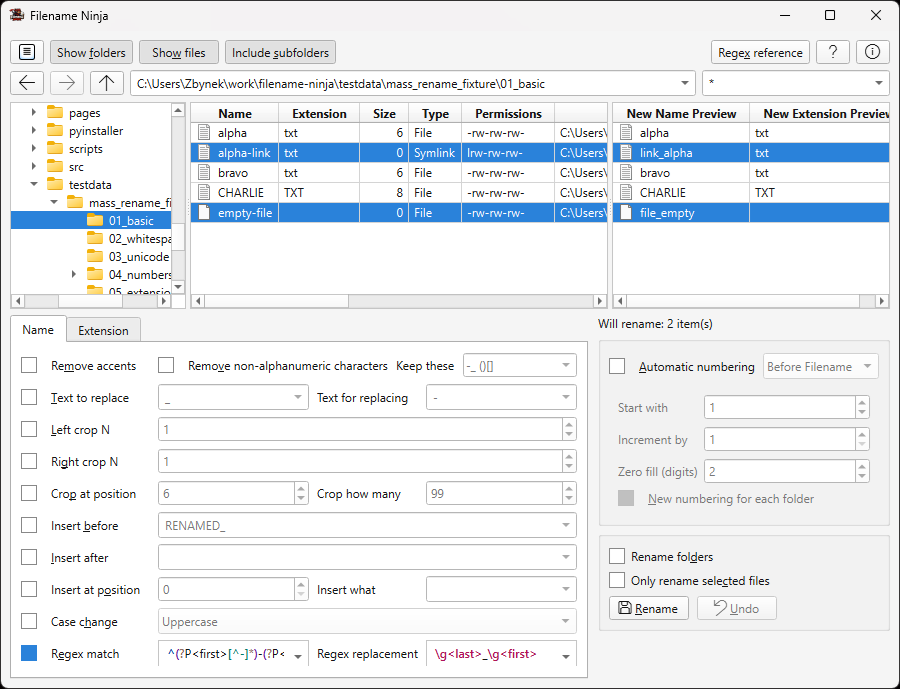
Task: Increase Zero fill digits with the stepper
Action: point(862,466)
